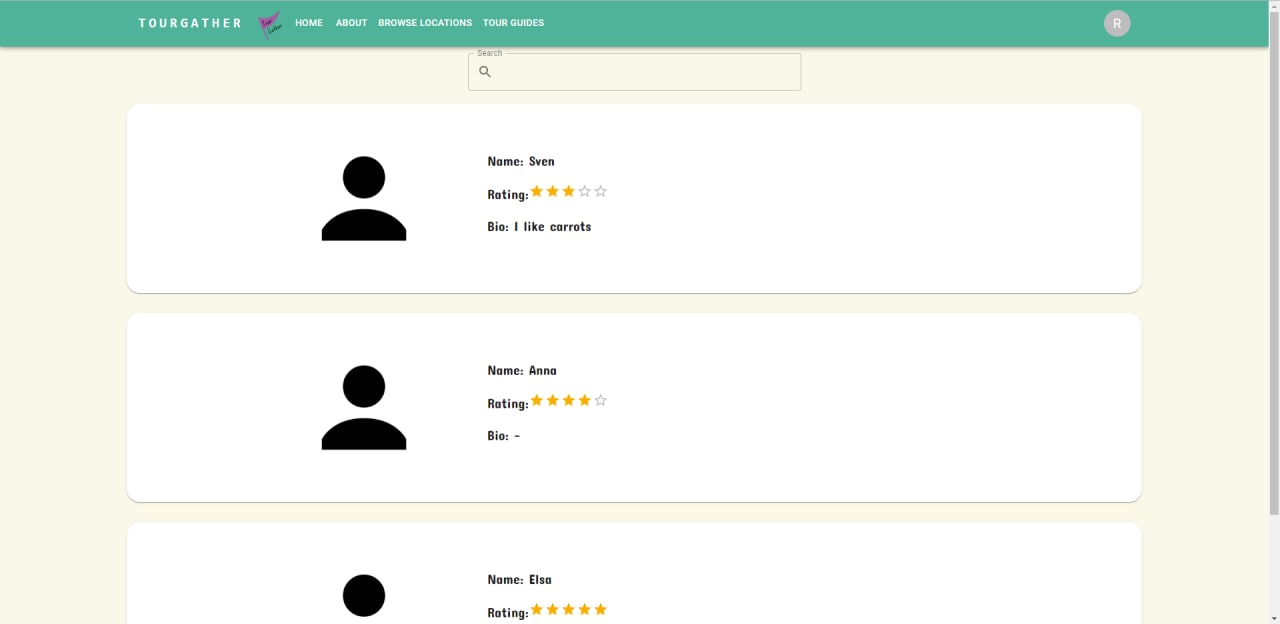Screen dimensions: 1280x624
Task: Click the TourGather logo icon in navbar
Action: [270, 25]
